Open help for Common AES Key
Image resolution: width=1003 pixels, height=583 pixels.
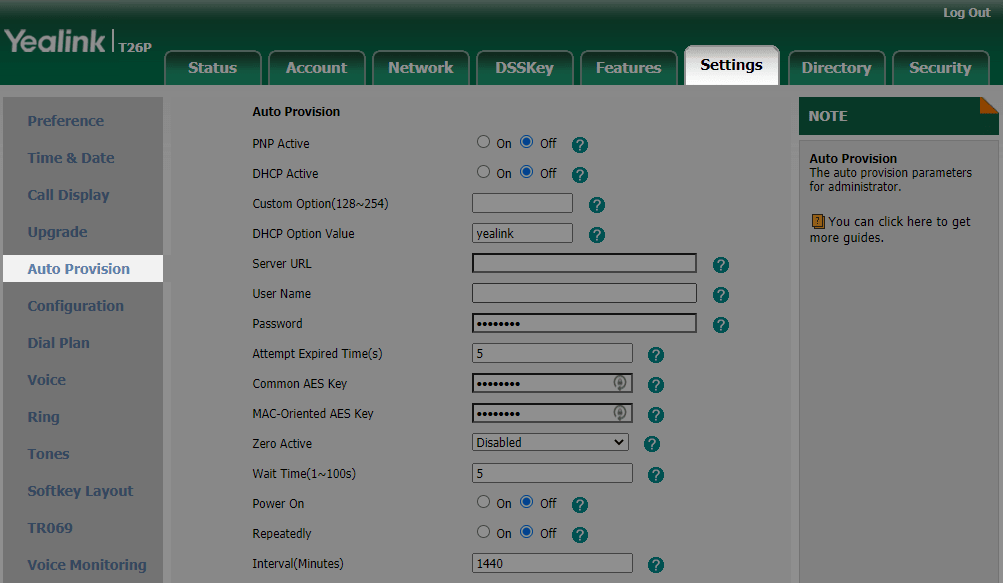(x=656, y=385)
